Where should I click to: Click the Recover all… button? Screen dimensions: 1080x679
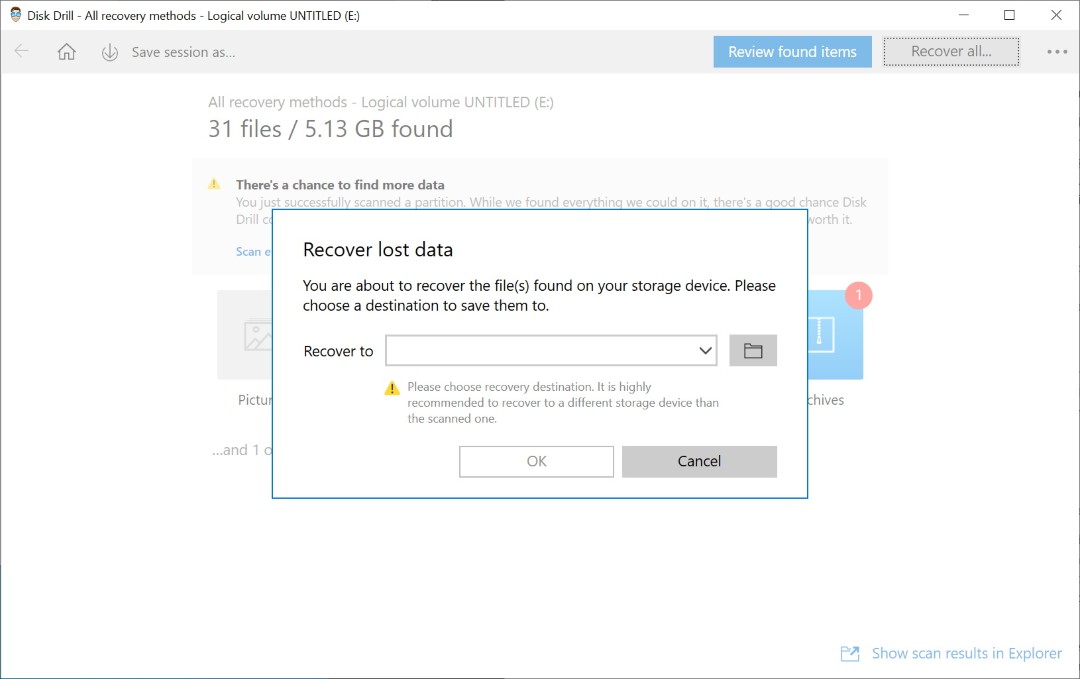pyautogui.click(x=951, y=52)
